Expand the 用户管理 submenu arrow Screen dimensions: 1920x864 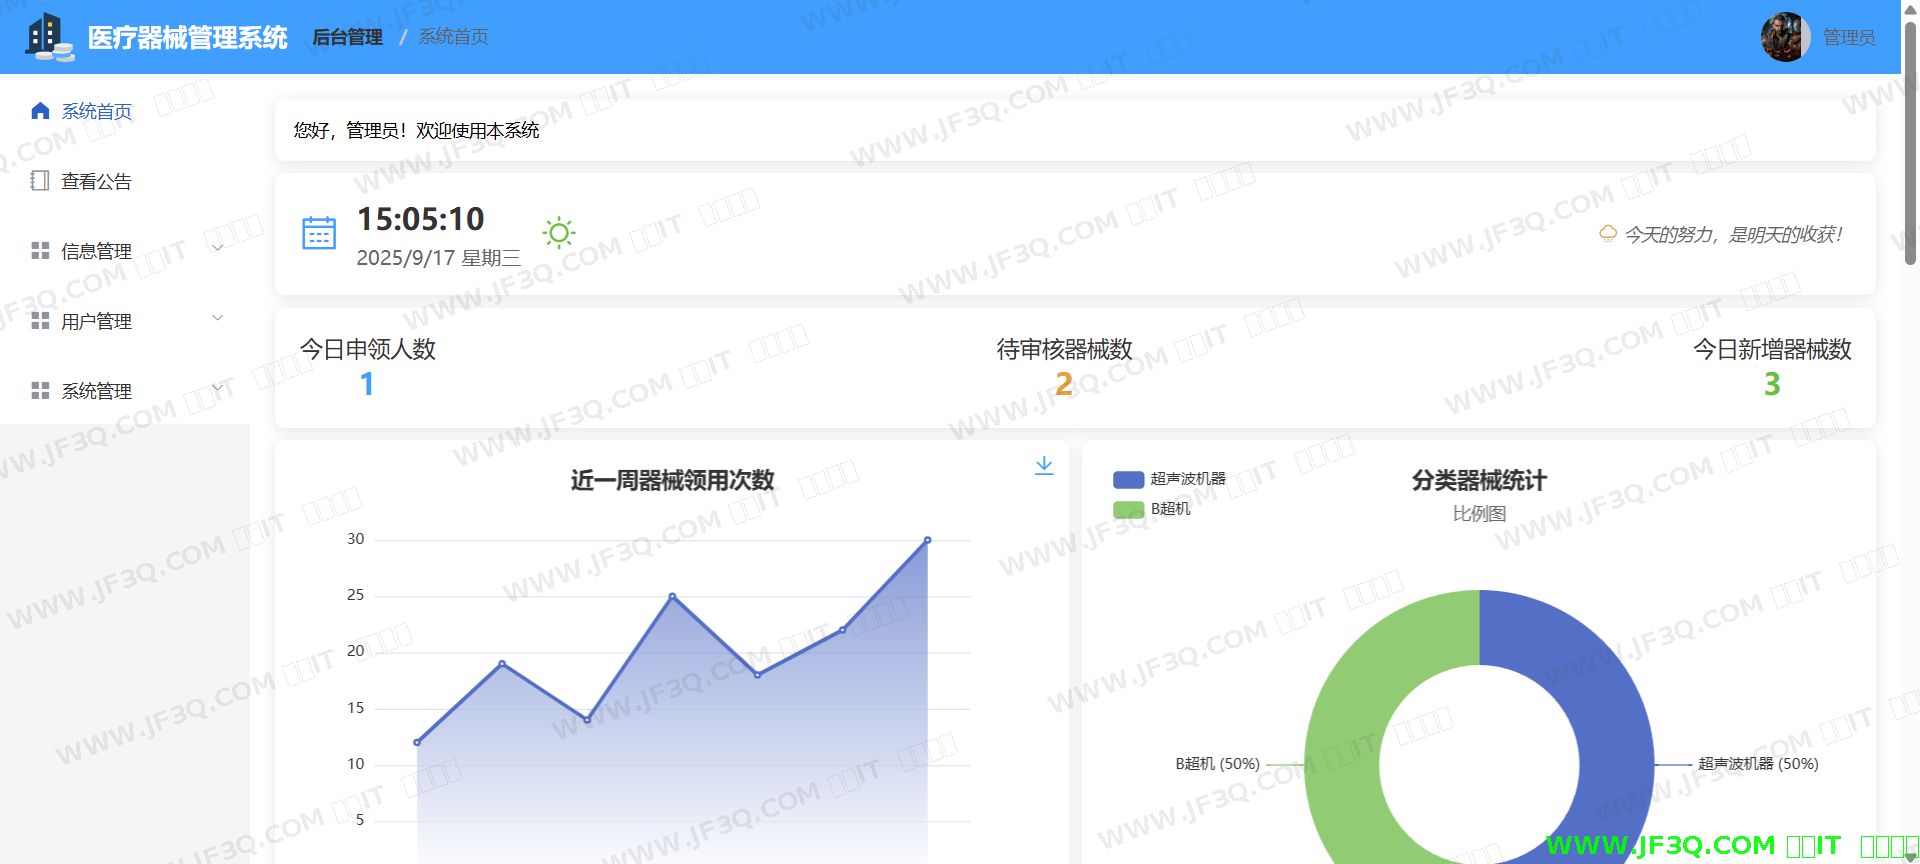click(218, 319)
